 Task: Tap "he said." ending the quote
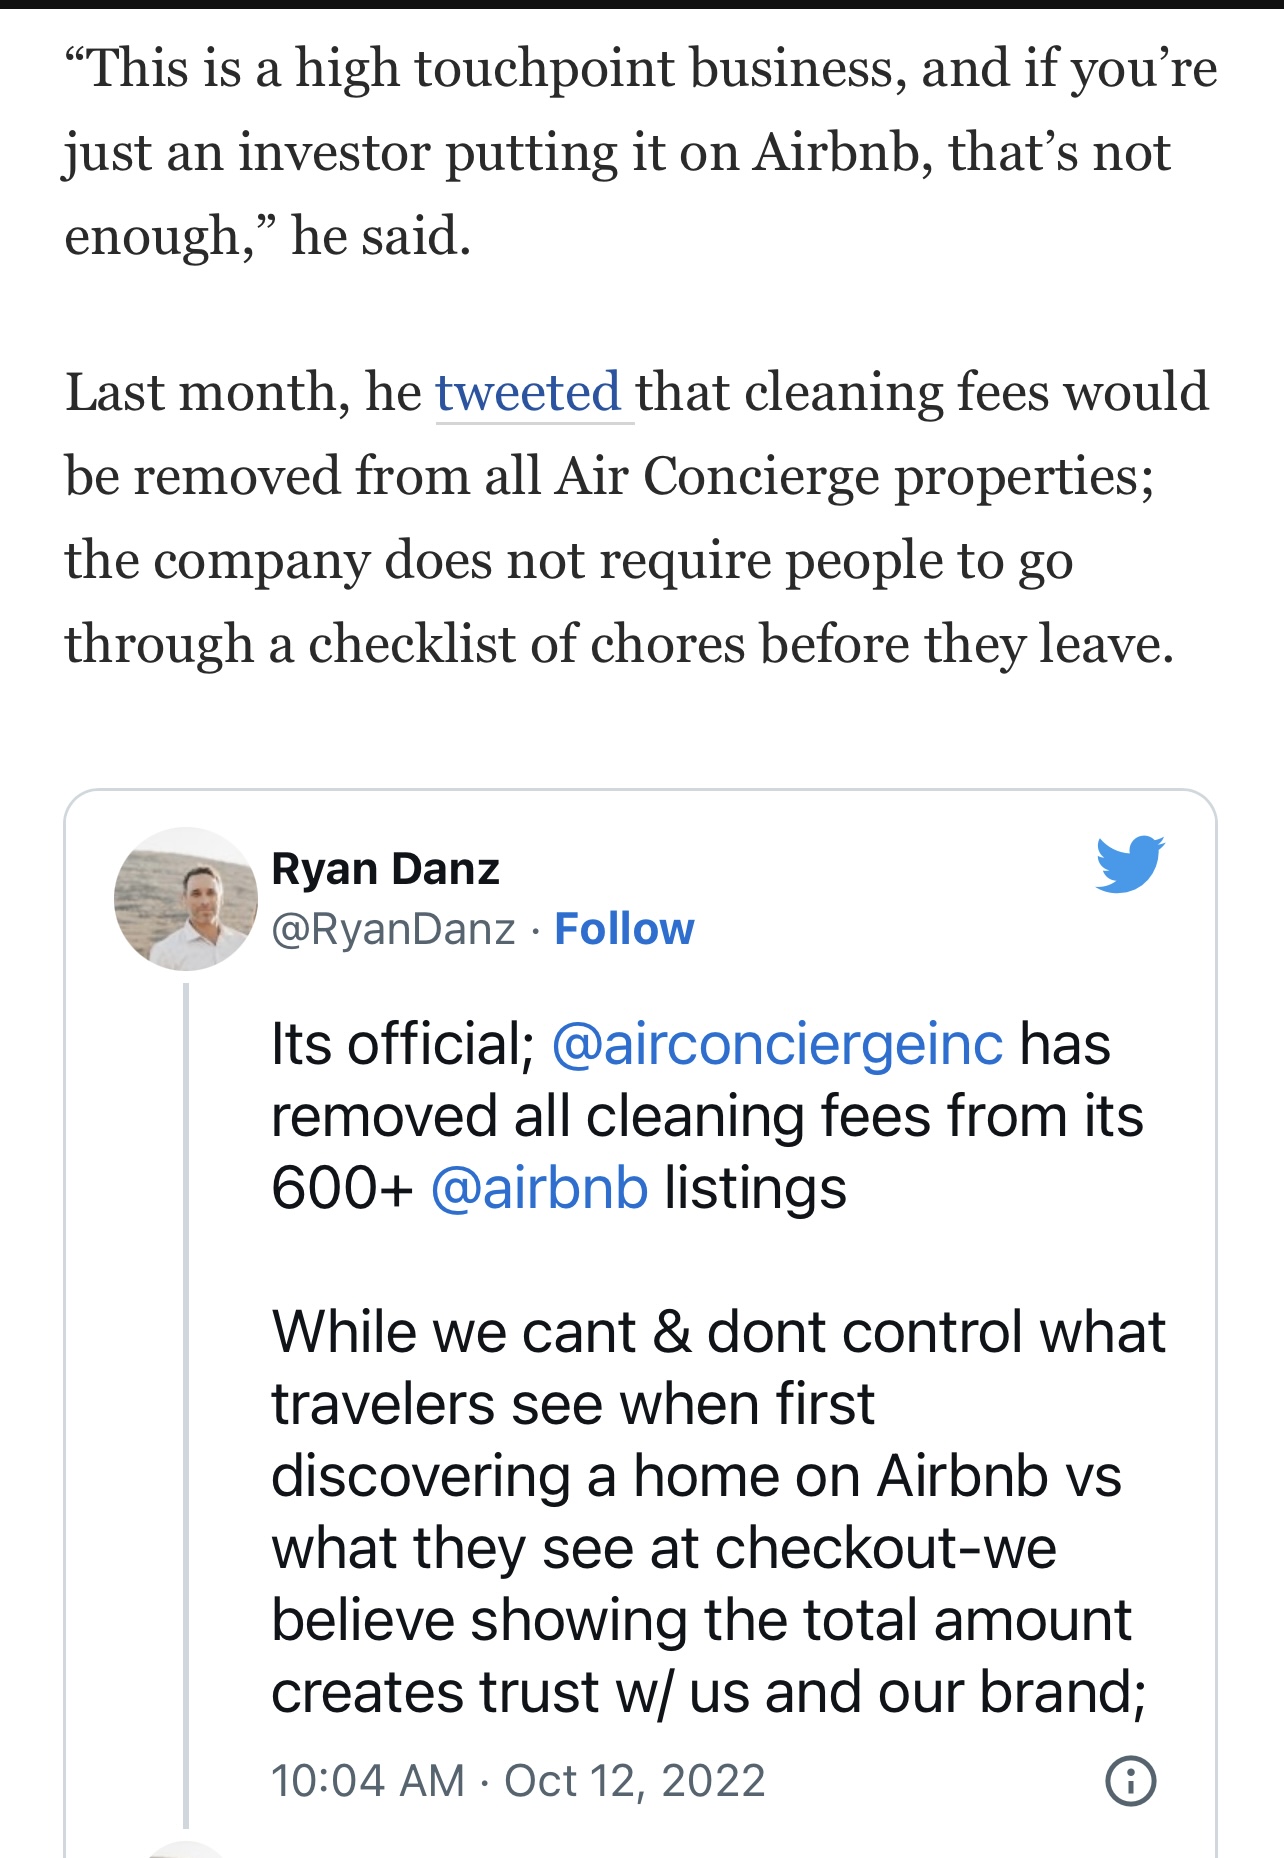click(381, 236)
